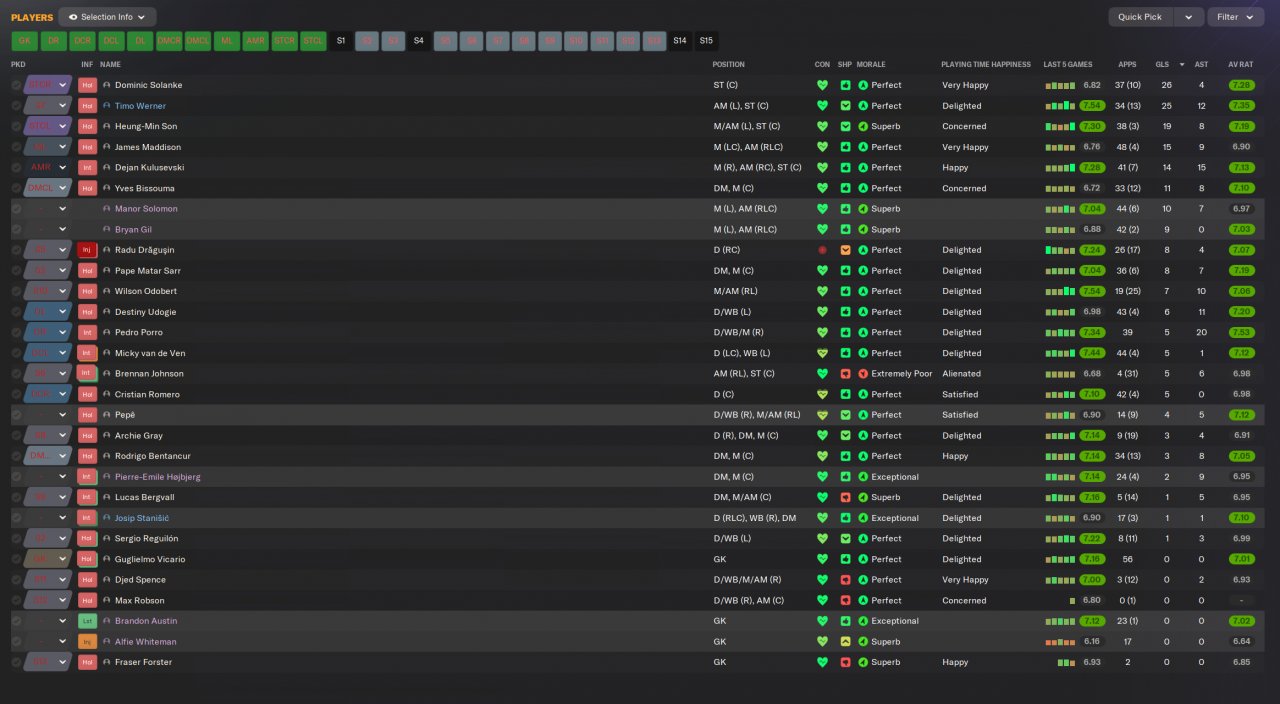The width and height of the screenshot is (1280, 704).
Task: Sort by the MORALE column header
Action: pyautogui.click(x=871, y=65)
